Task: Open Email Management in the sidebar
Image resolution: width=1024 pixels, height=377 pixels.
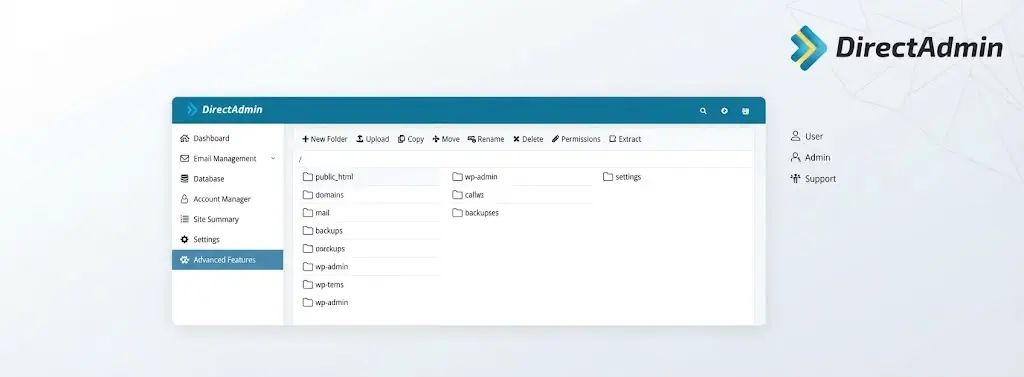Action: point(227,159)
